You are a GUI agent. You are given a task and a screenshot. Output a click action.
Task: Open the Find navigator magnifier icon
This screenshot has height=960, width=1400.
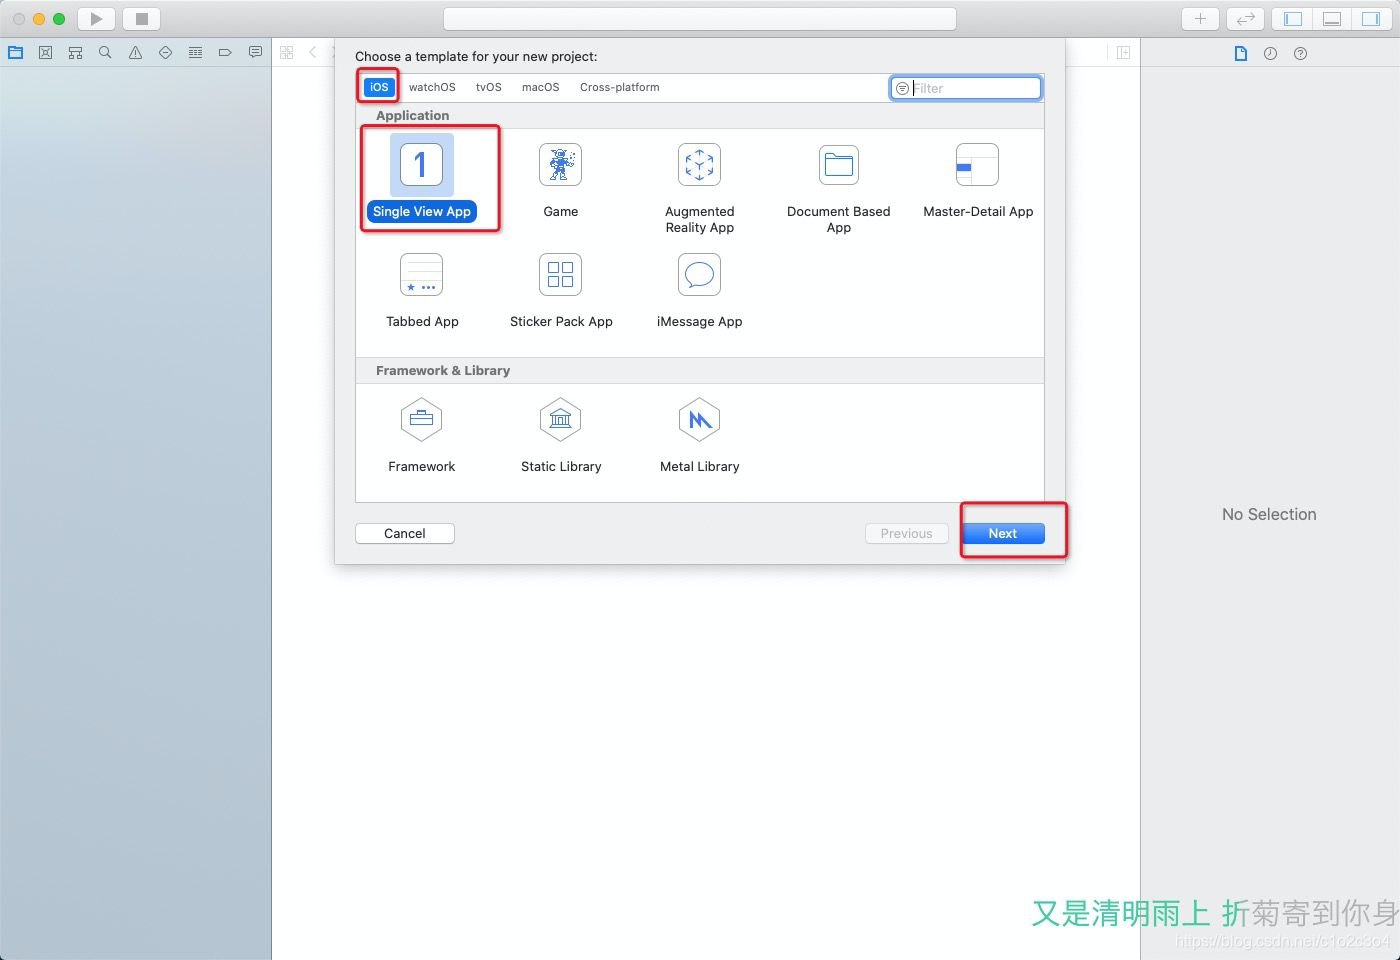click(105, 53)
